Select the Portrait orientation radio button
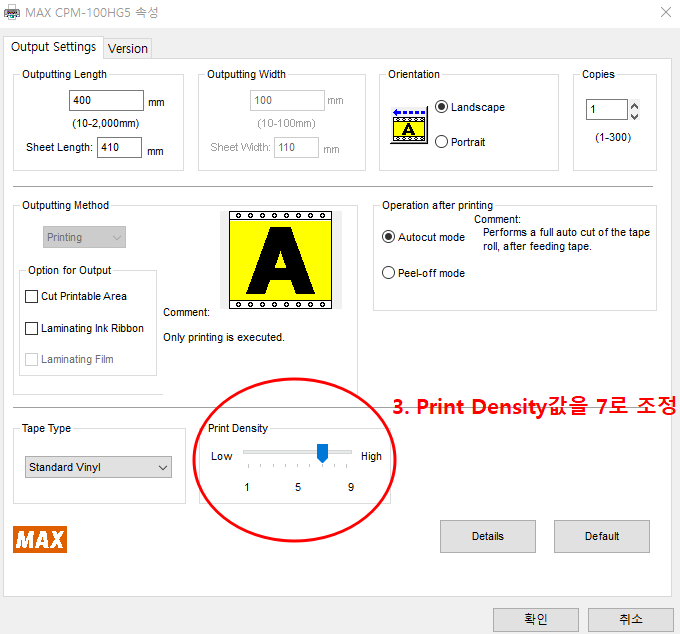The width and height of the screenshot is (680, 634). (x=441, y=142)
